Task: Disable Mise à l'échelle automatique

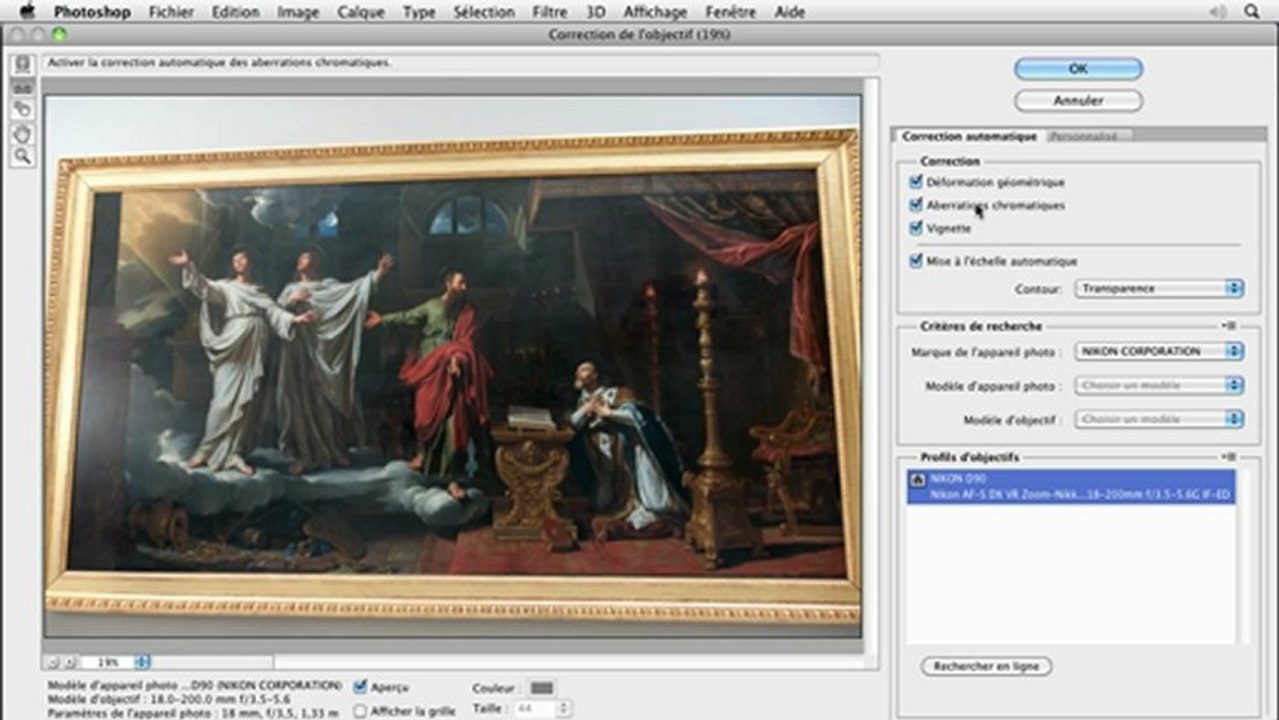Action: point(916,261)
